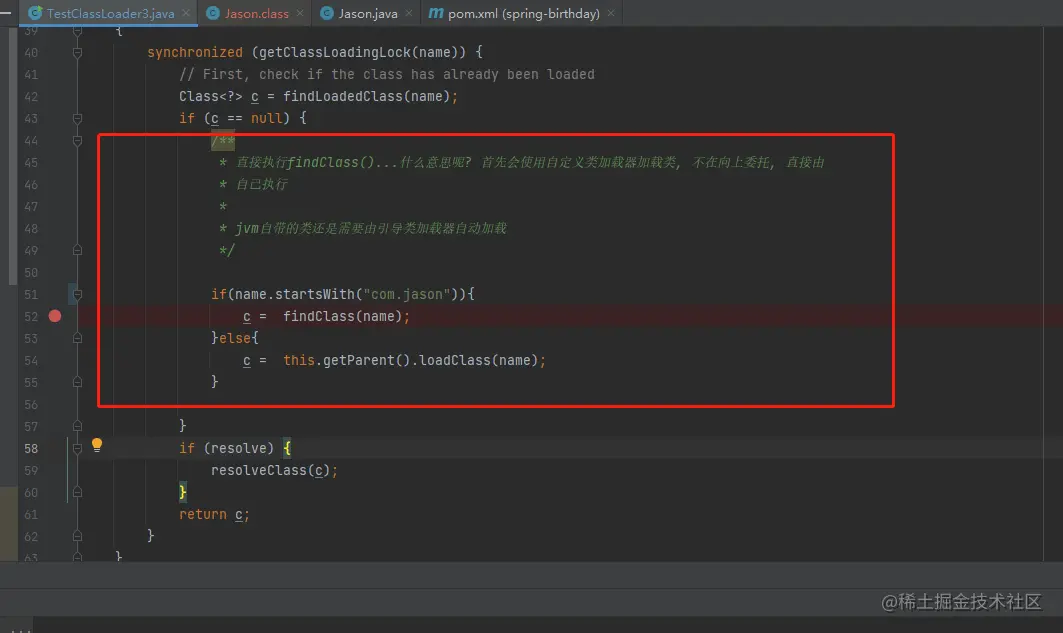1063x633 pixels.
Task: Click the else keyword on line 53
Action: (235, 338)
